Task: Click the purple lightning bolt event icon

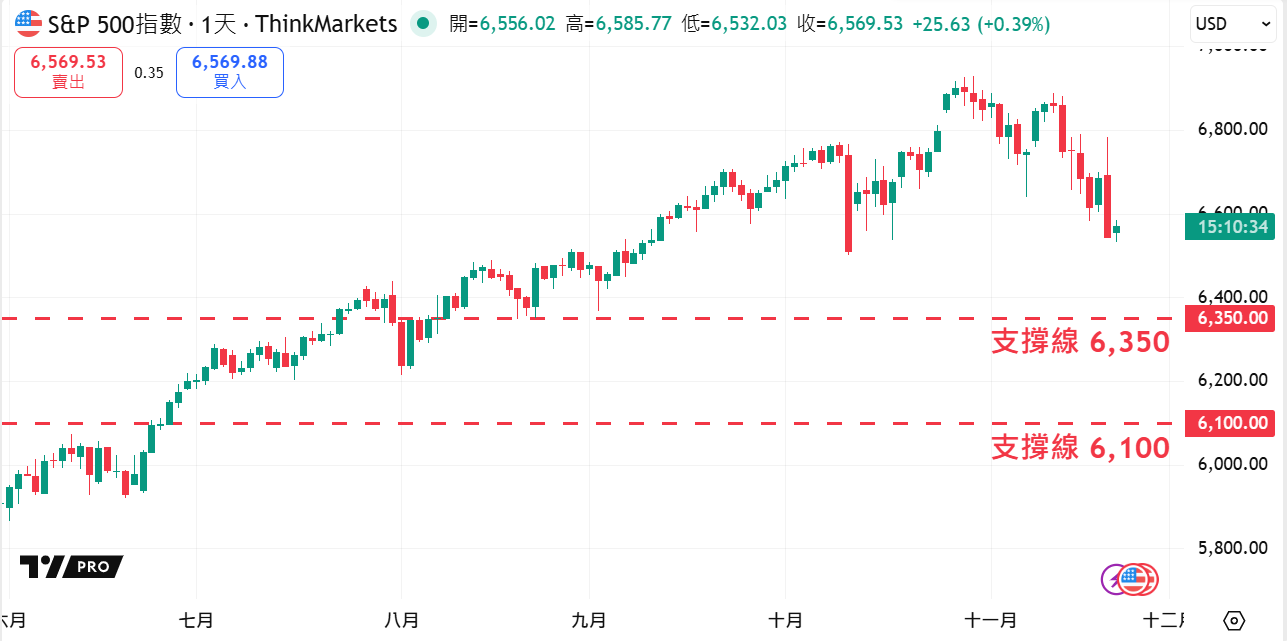Action: 1113,578
